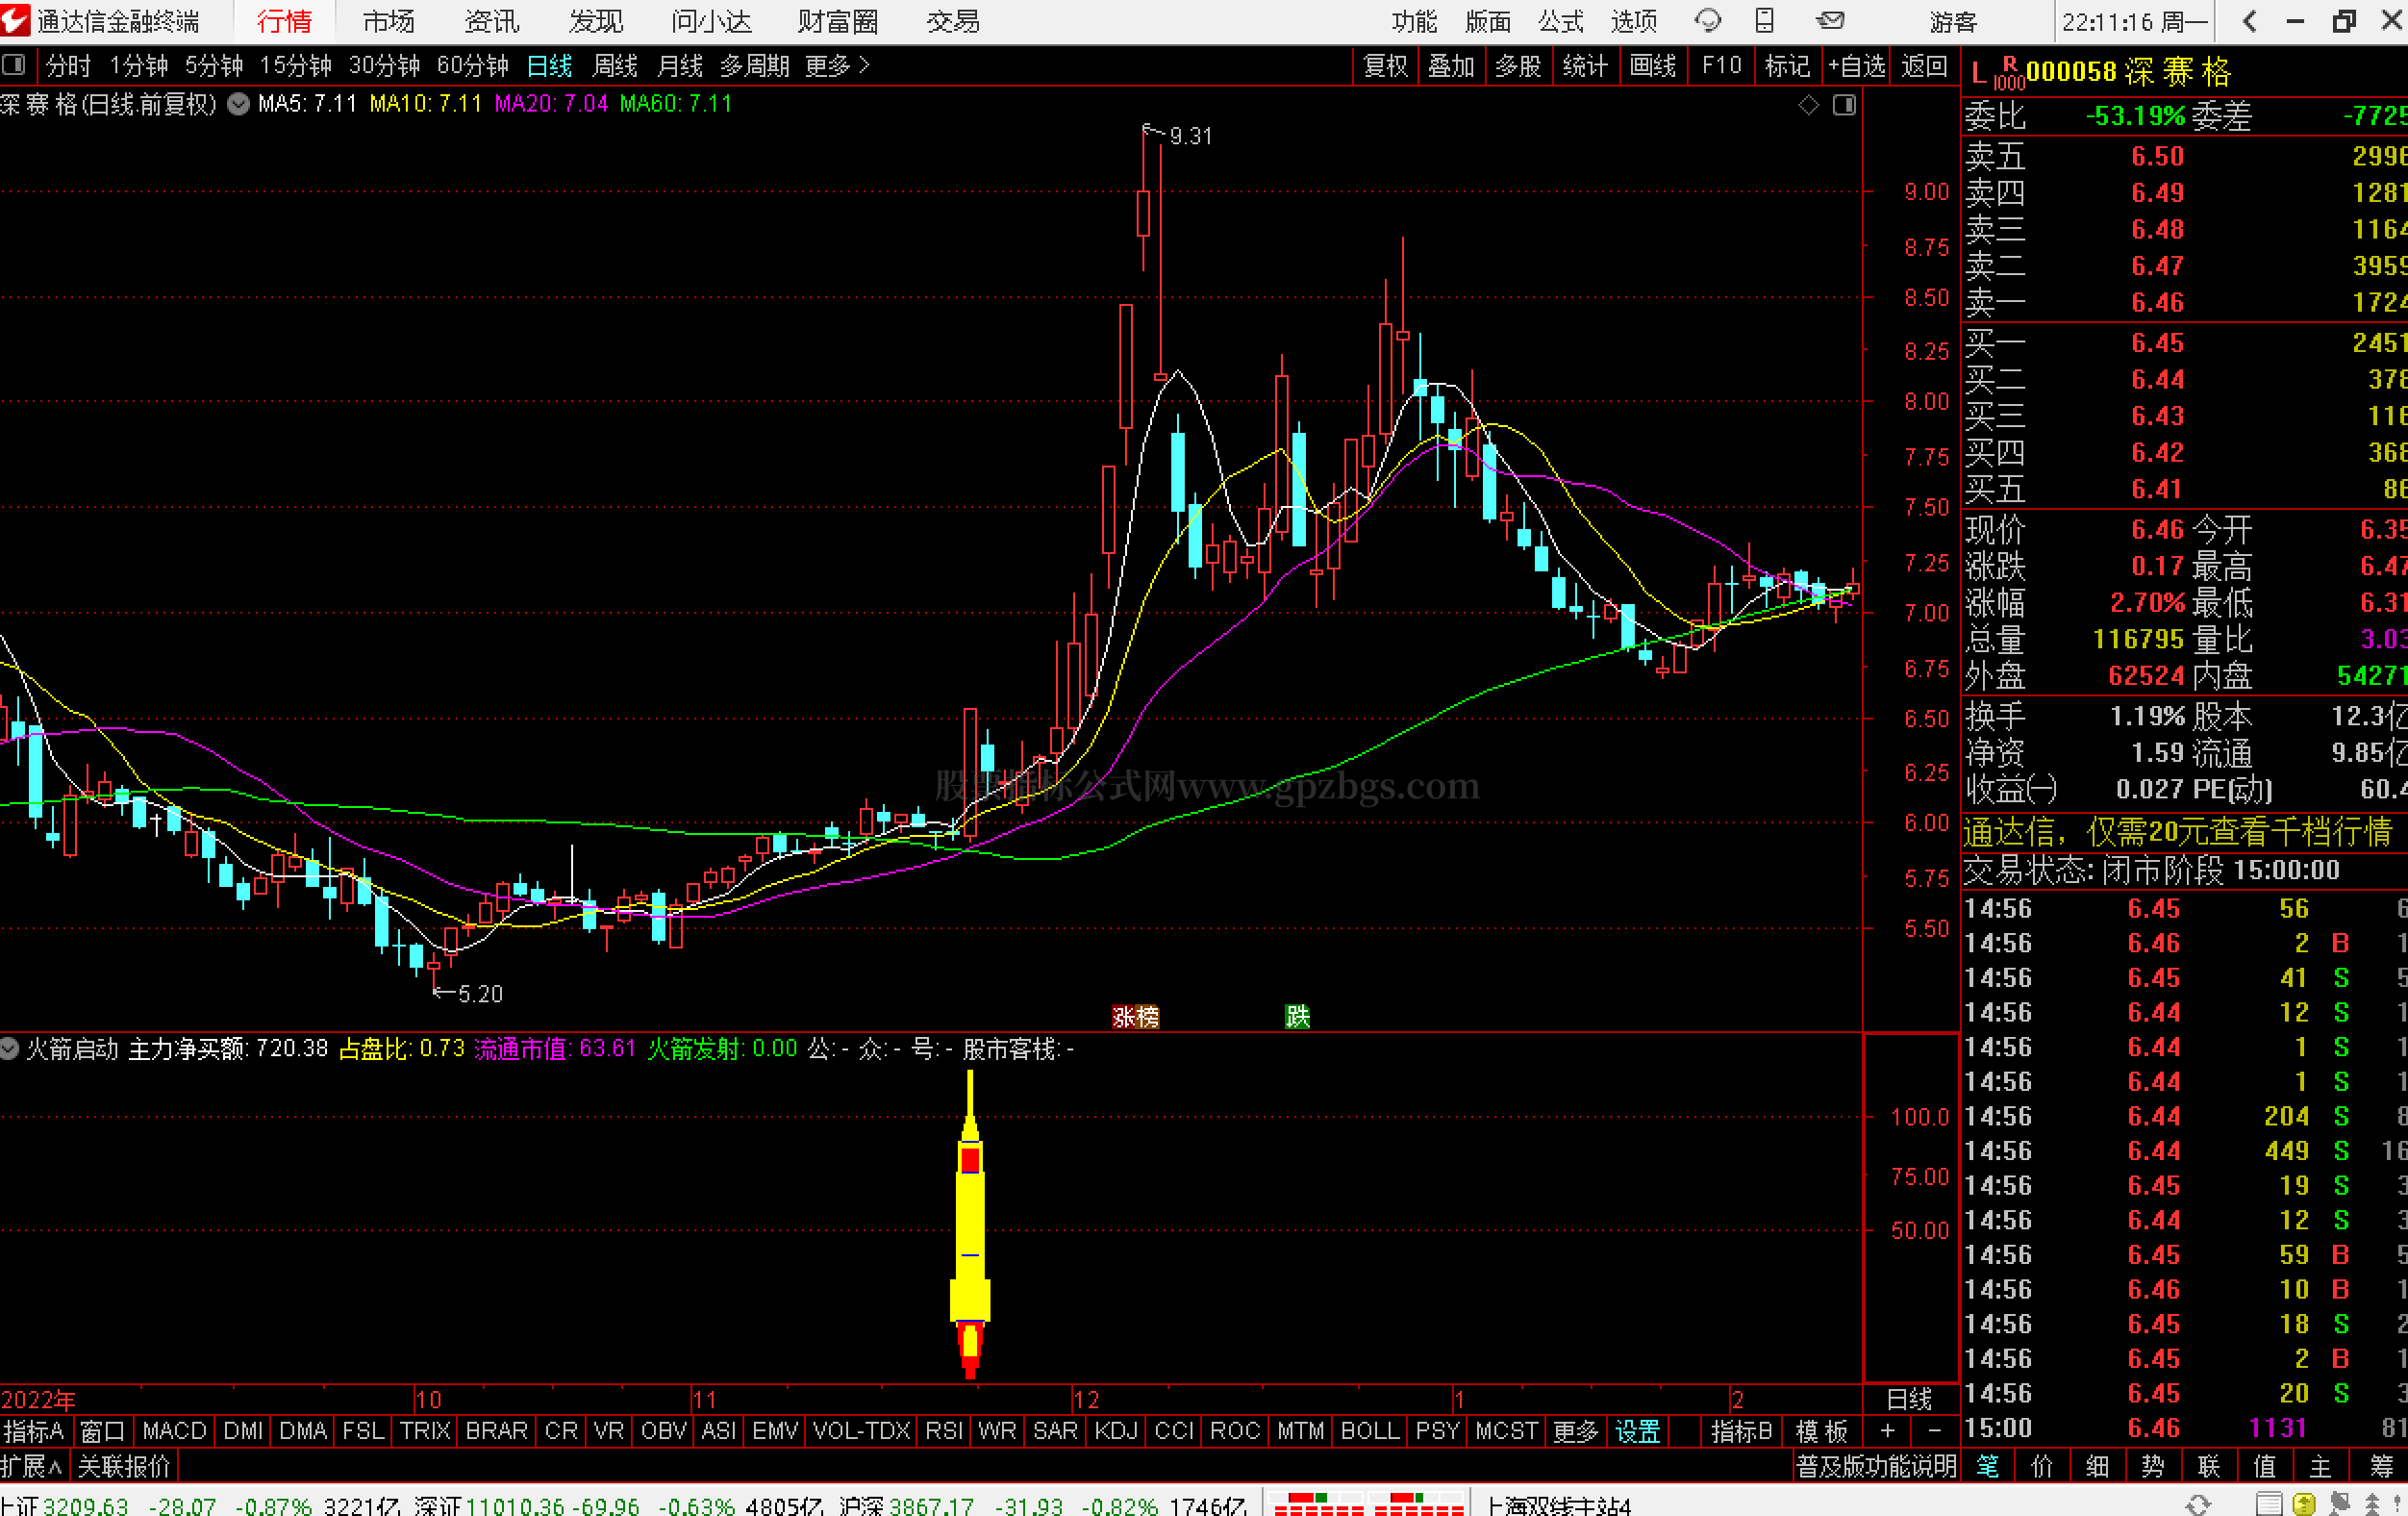Screen dimensions: 2408x1516
Task: Toggle left sidebar panel icon beside 分时
Action: [x=14, y=66]
